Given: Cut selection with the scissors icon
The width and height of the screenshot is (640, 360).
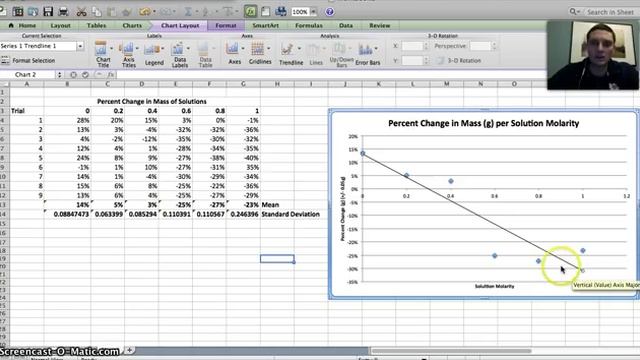Looking at the screenshot, I should tap(82, 12).
